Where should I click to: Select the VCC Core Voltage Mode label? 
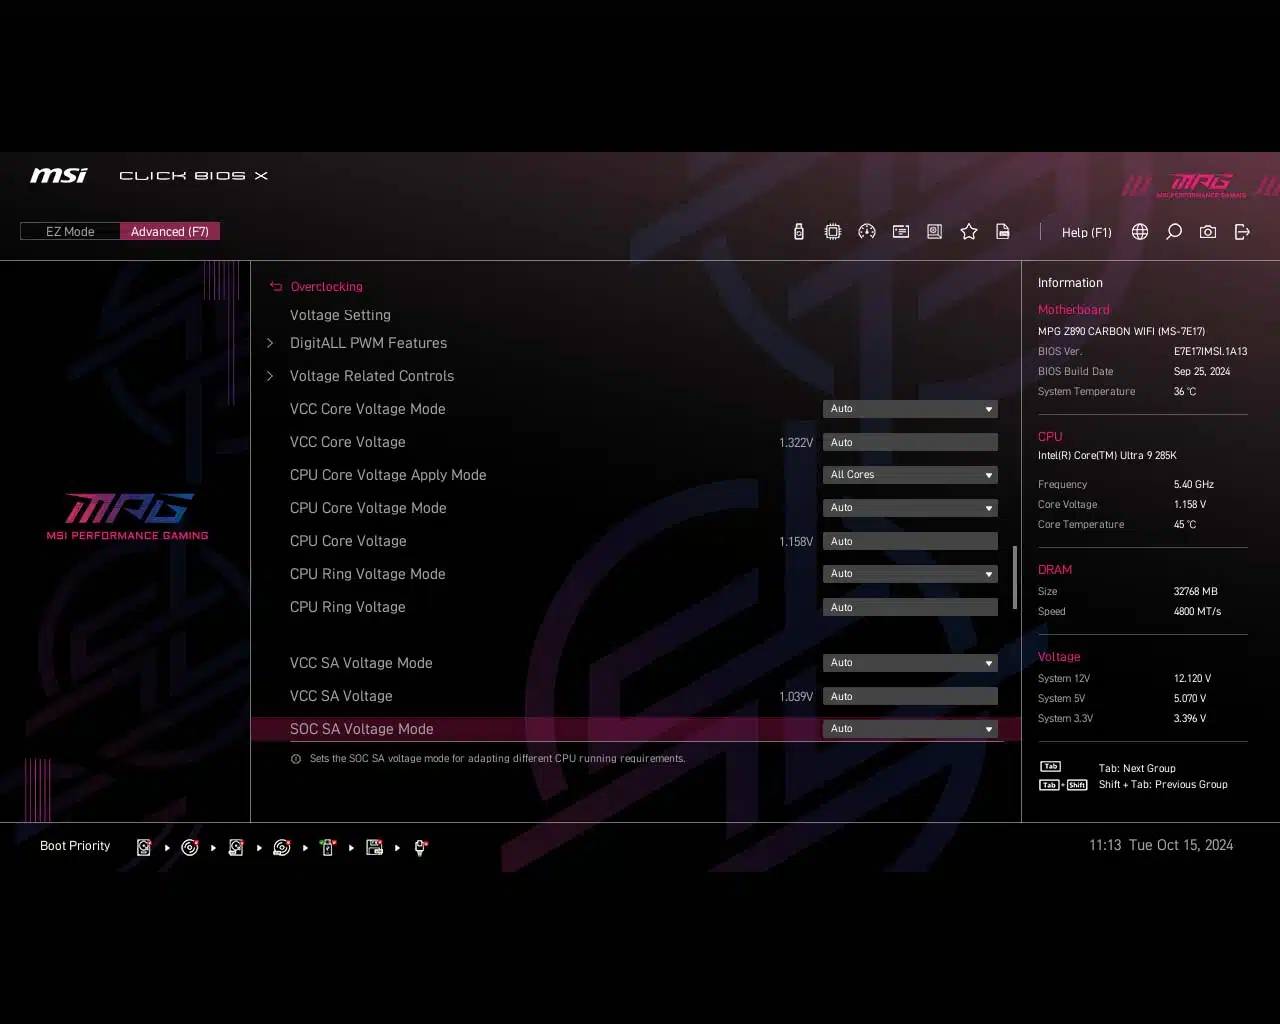click(x=367, y=409)
